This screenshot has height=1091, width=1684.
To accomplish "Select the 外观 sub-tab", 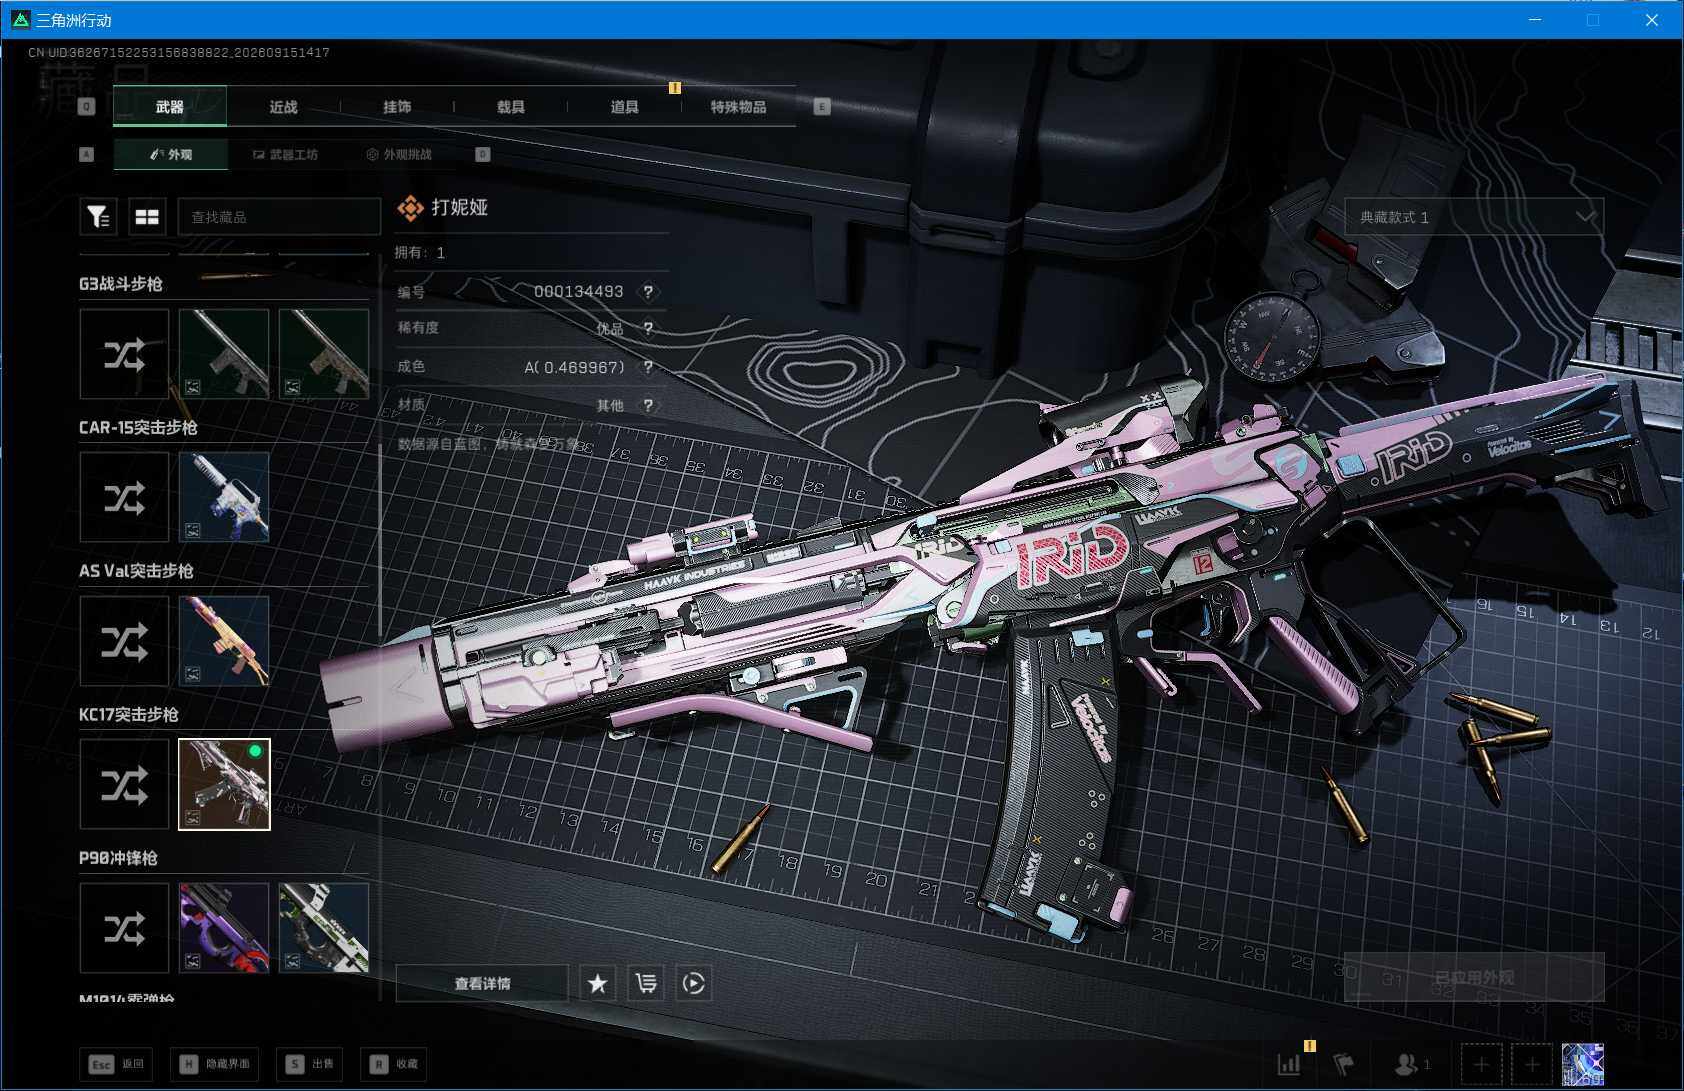I will pyautogui.click(x=171, y=154).
